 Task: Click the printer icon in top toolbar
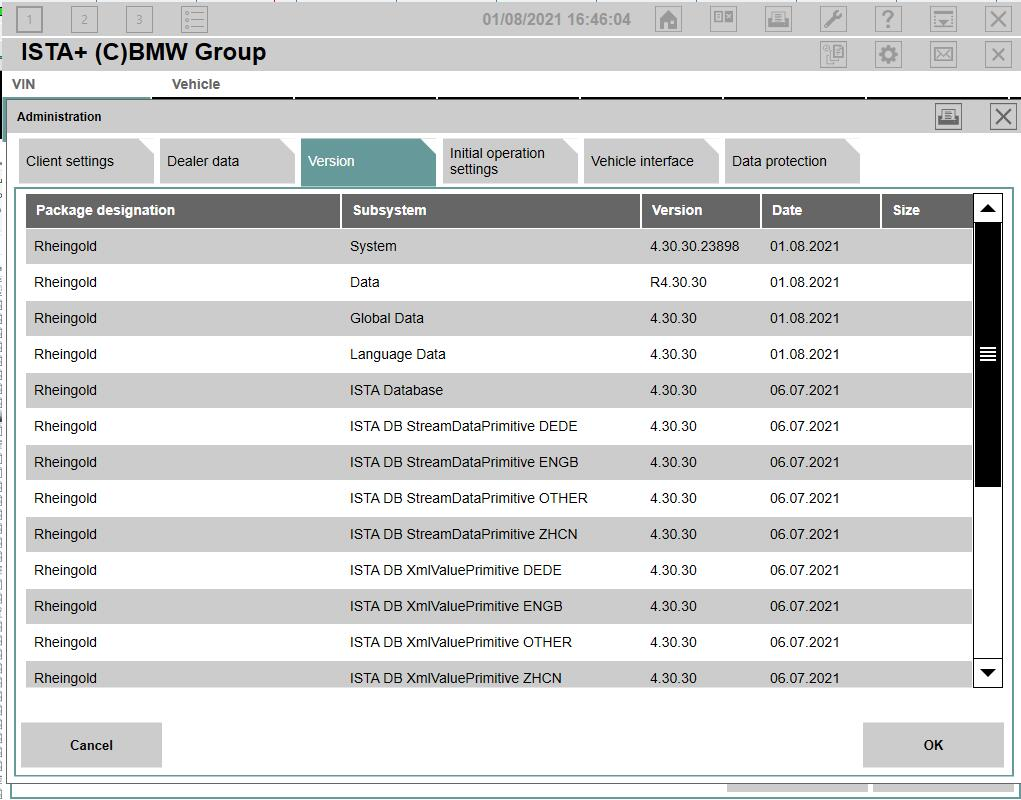click(778, 19)
